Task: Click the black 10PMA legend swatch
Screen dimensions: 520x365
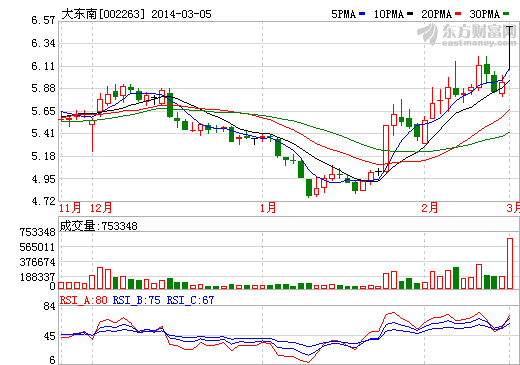Action: coord(410,14)
